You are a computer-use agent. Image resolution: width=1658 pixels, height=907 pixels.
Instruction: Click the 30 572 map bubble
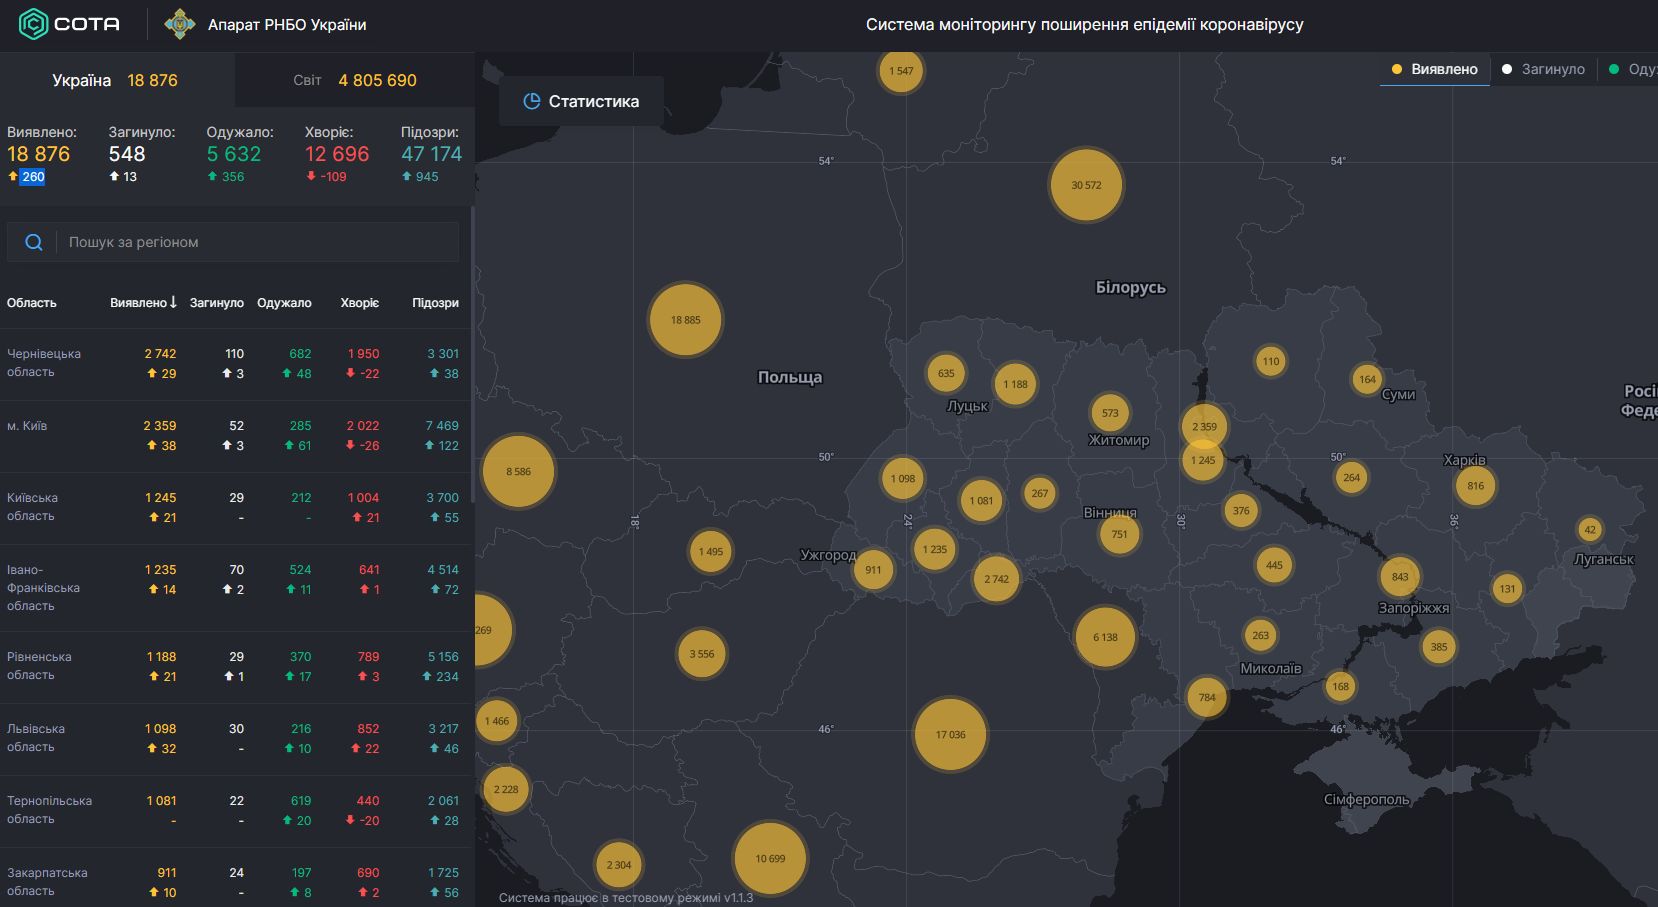(x=1086, y=185)
